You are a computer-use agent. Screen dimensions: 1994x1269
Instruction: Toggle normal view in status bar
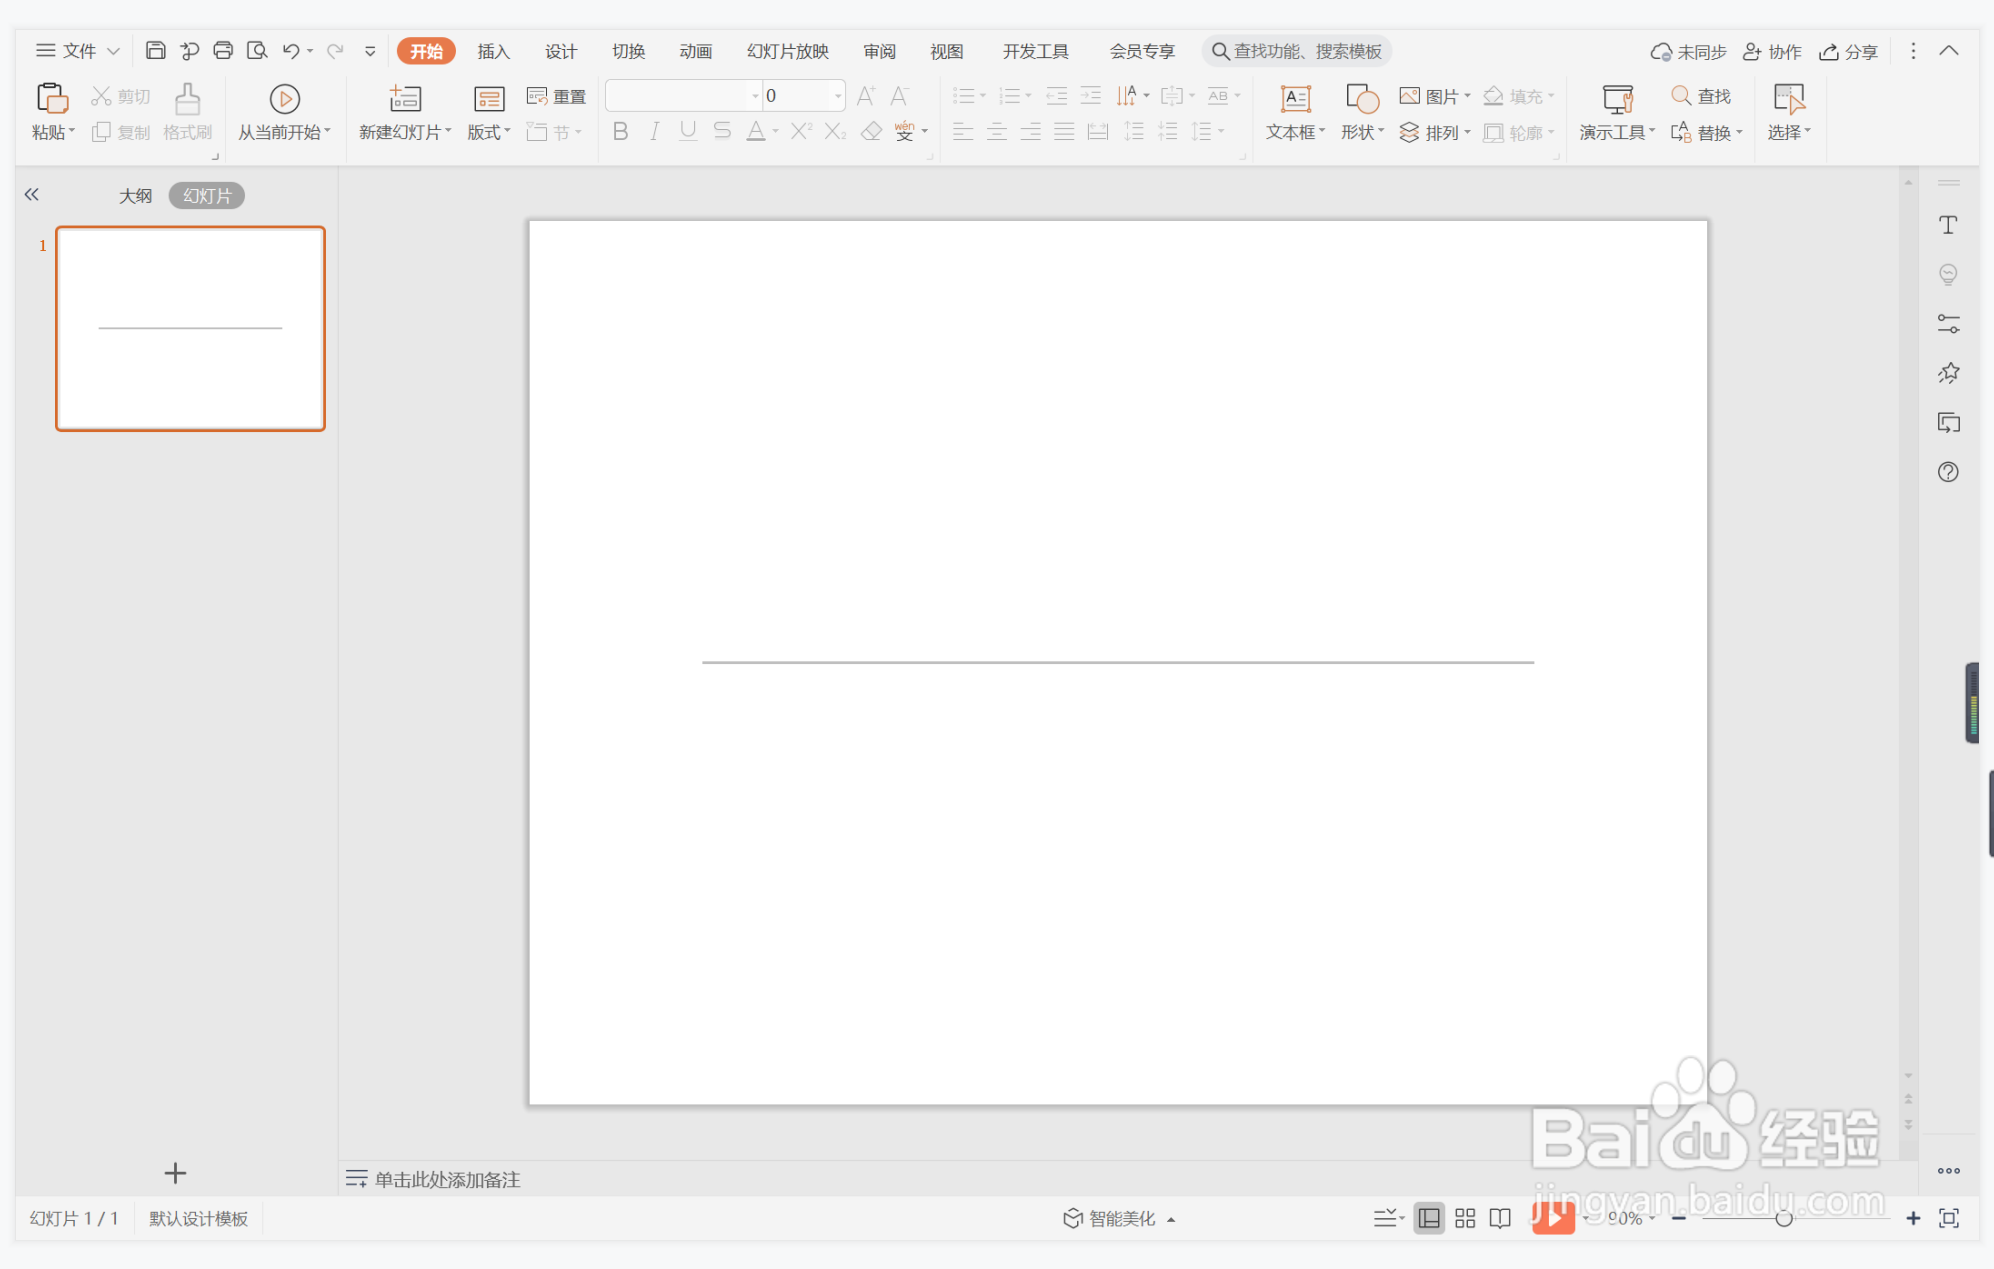point(1429,1218)
